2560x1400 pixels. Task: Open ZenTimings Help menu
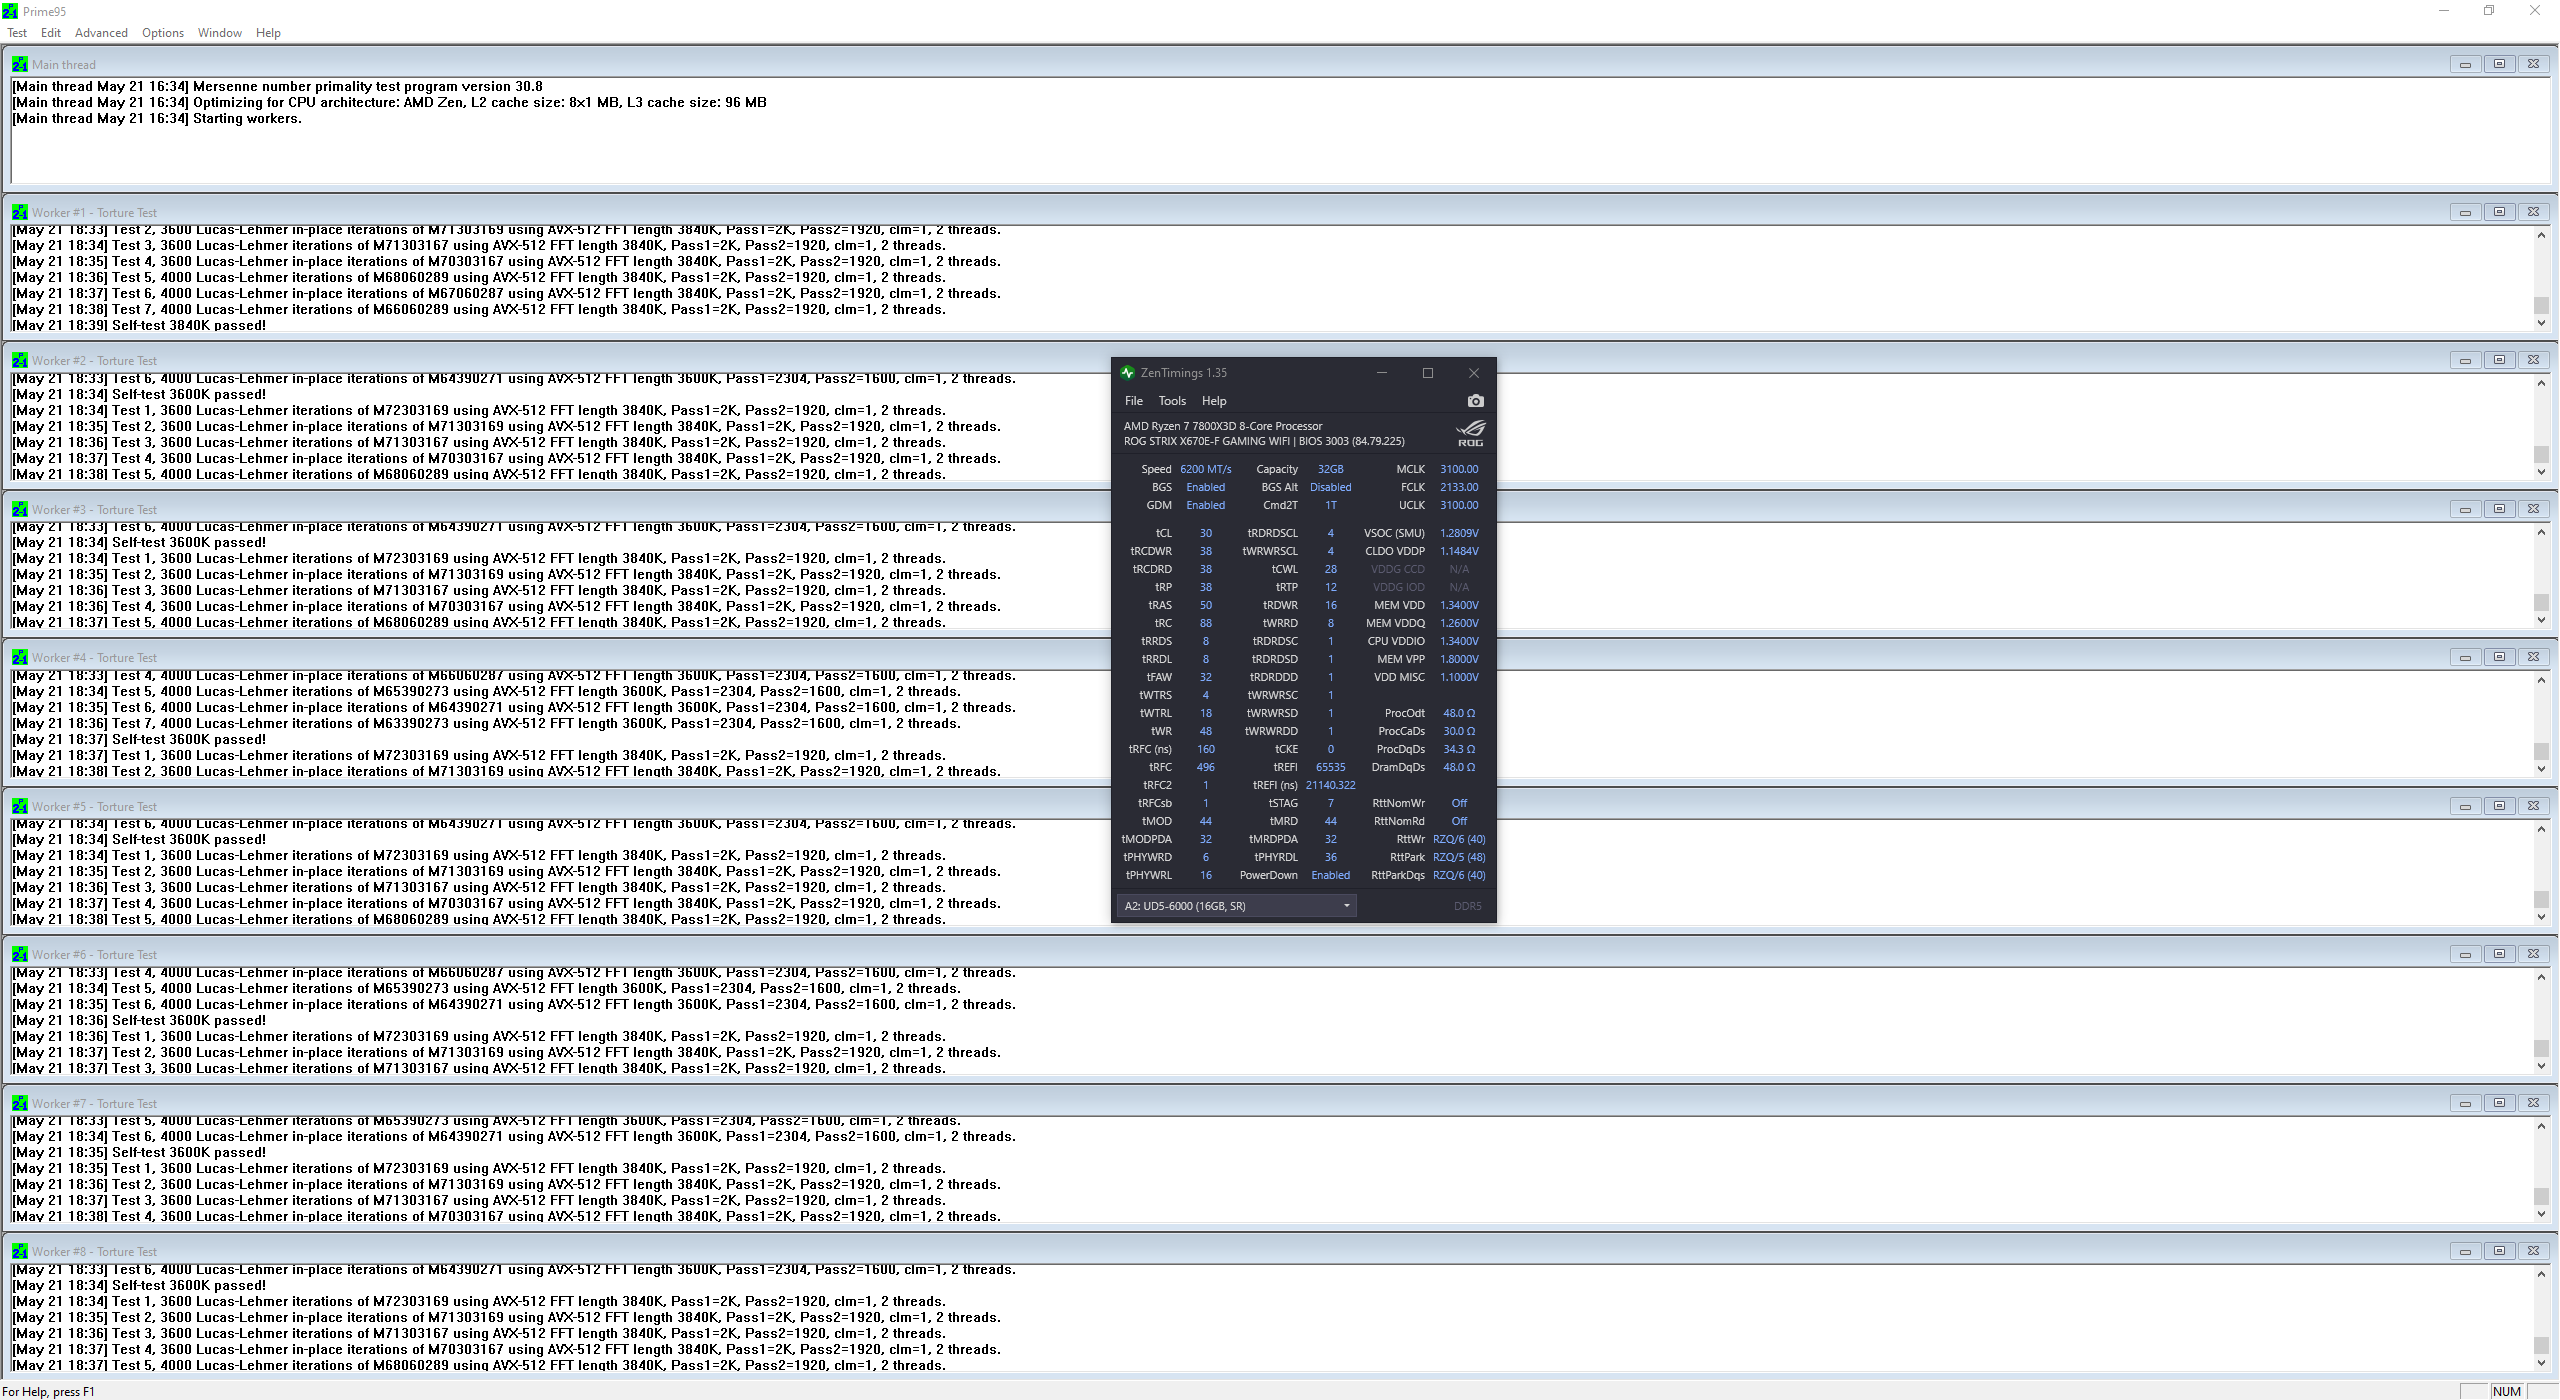1213,401
